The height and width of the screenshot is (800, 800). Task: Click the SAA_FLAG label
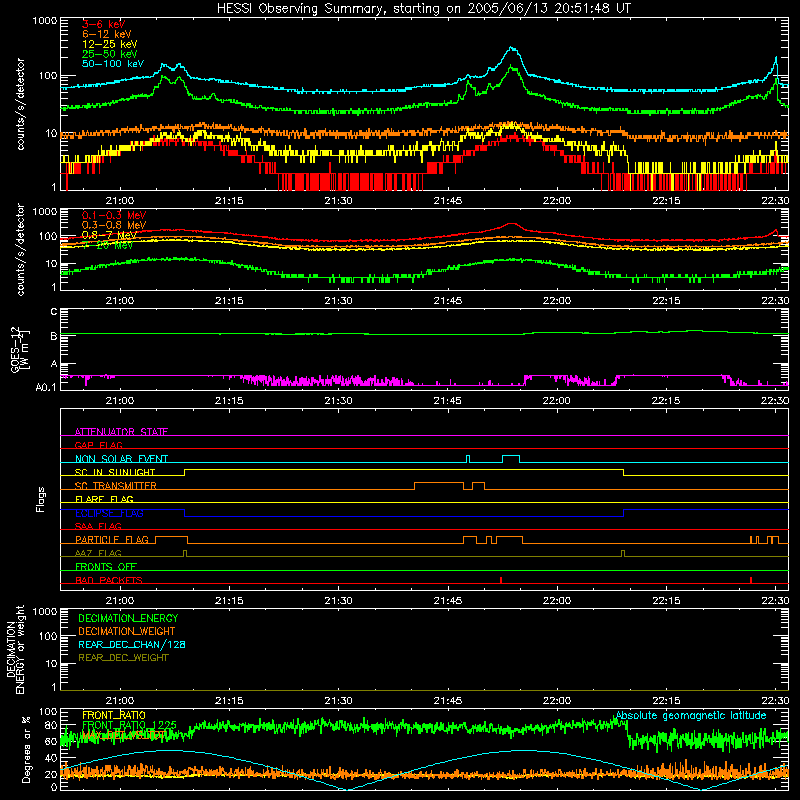pos(98,526)
